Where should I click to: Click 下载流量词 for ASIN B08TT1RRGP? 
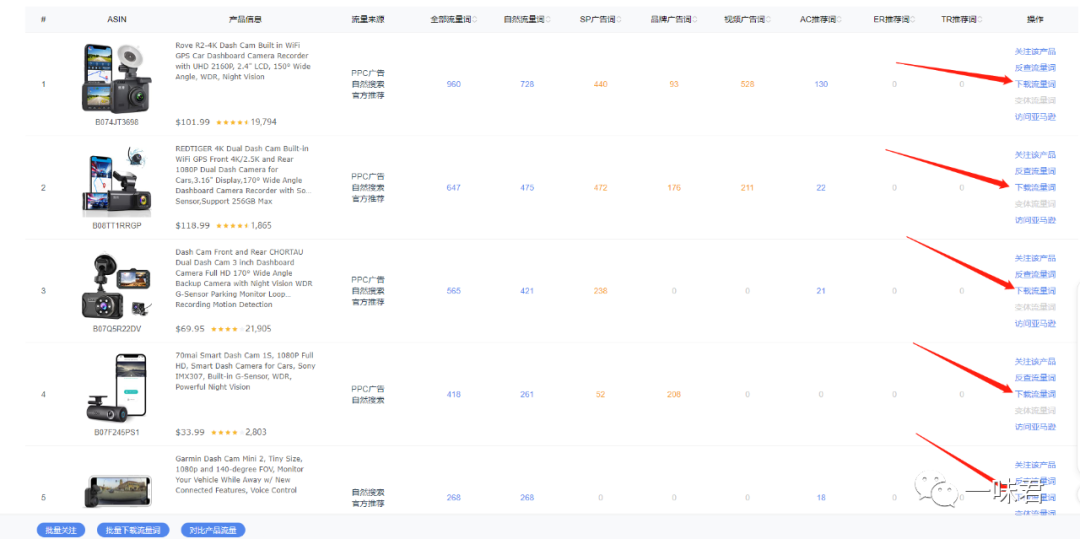pyautogui.click(x=1035, y=187)
